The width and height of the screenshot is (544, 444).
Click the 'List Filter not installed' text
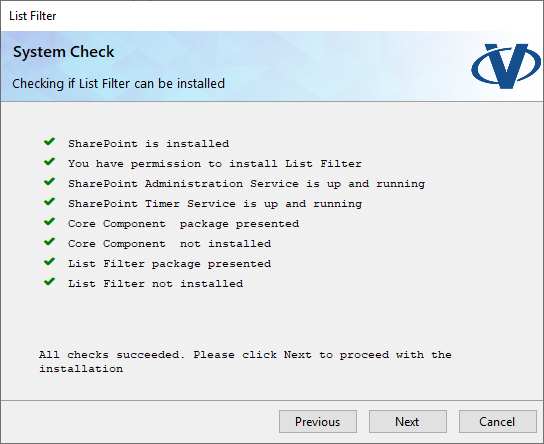[155, 283]
